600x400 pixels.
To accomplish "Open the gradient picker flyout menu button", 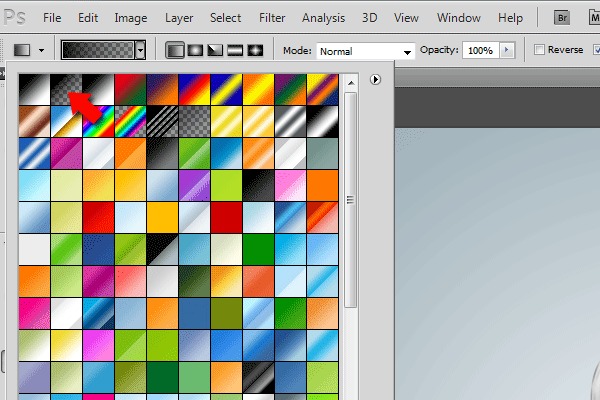I will (x=375, y=80).
